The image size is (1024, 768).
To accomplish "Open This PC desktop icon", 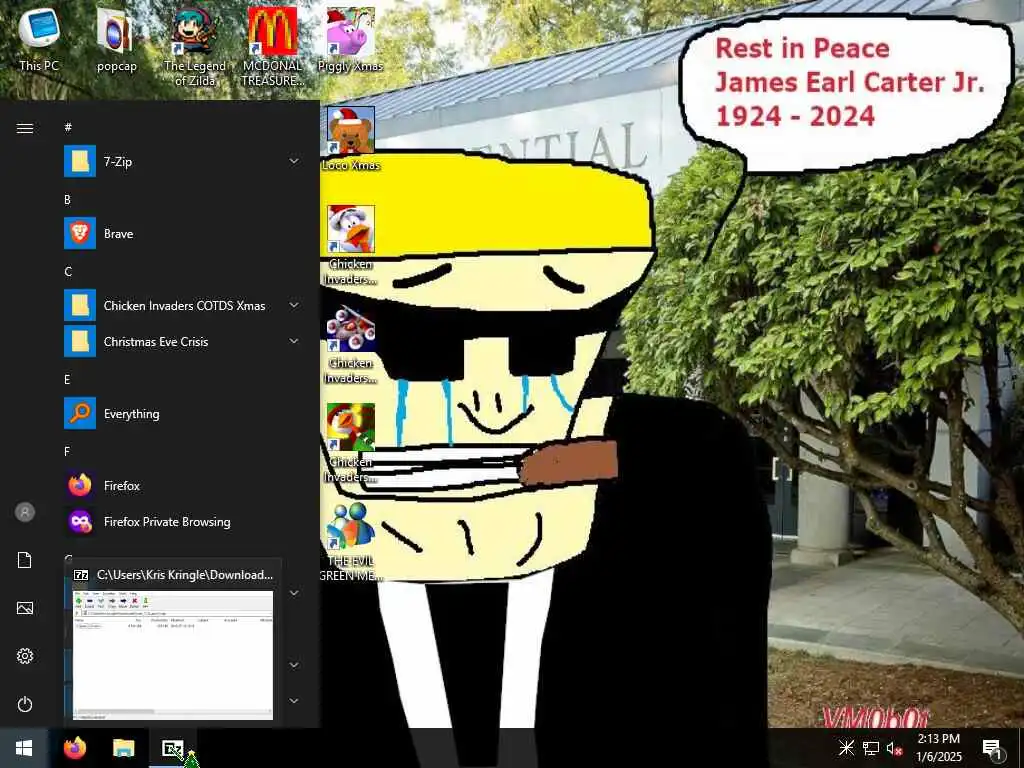I will (x=39, y=39).
